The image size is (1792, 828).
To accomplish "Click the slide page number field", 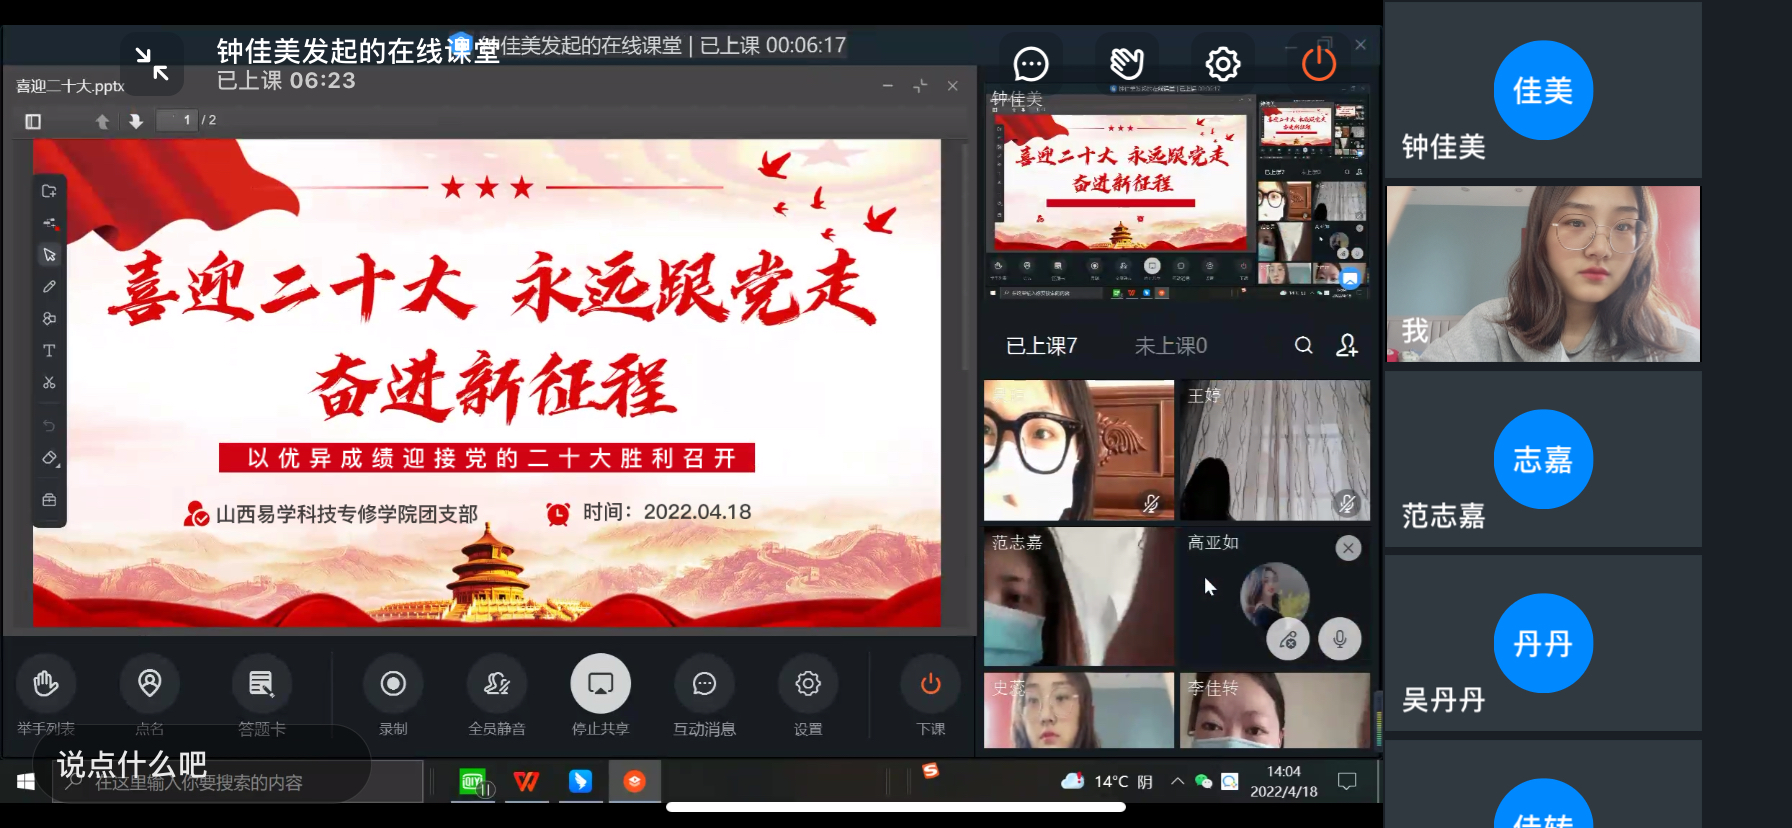I will pyautogui.click(x=178, y=120).
